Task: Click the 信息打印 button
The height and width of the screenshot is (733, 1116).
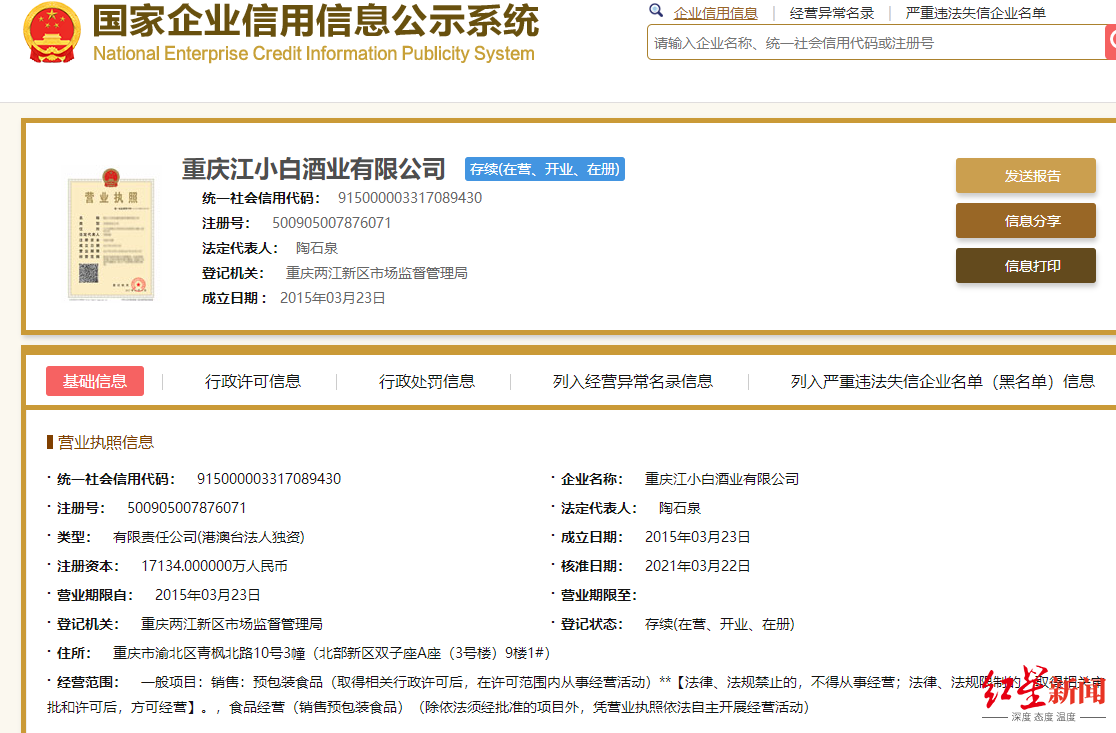Action: click(x=1026, y=265)
